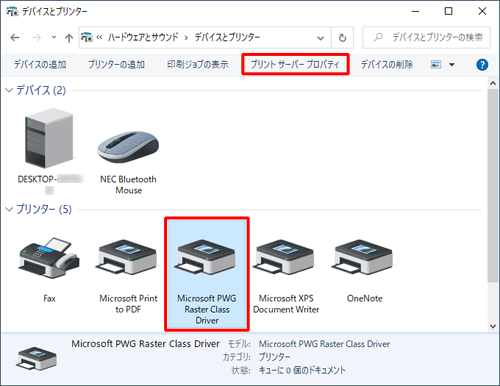
Task: Click model value in details pane
Action: (x=324, y=344)
